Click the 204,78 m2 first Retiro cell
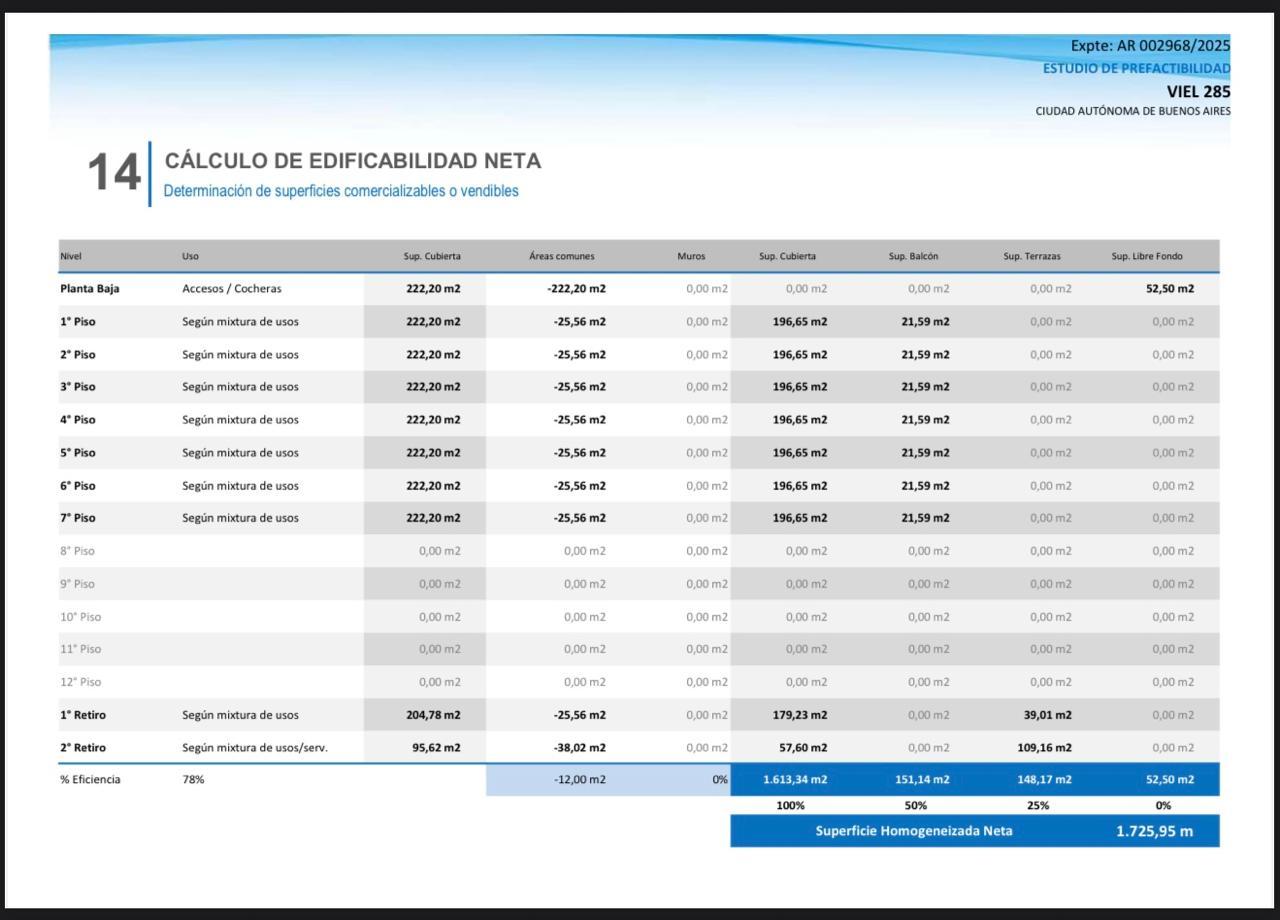The image size is (1280, 920). coord(433,715)
